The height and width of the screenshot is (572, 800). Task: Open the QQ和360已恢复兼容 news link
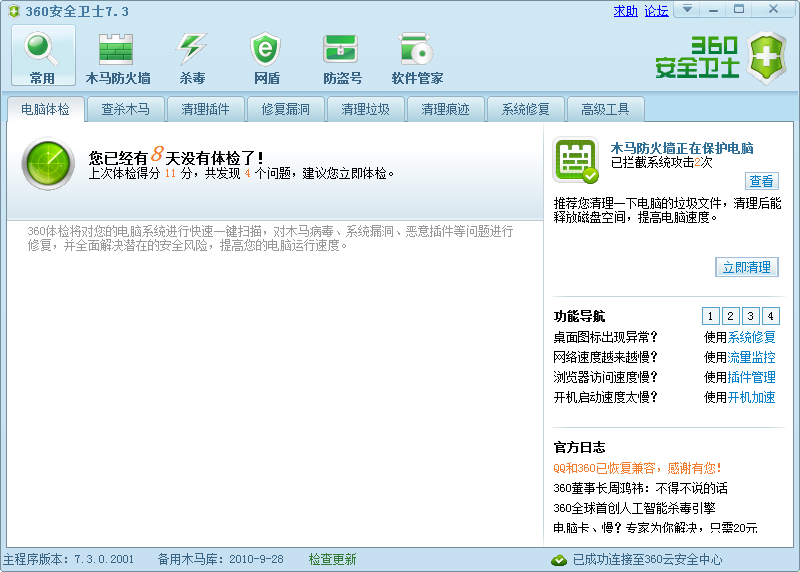tap(637, 468)
